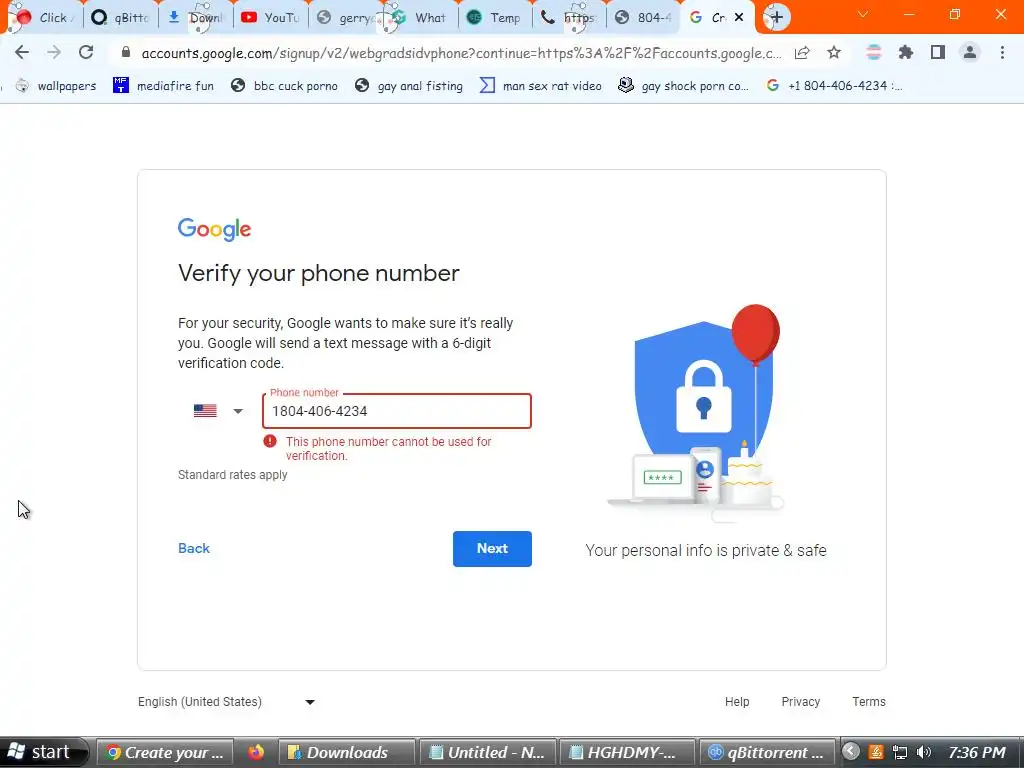The image size is (1024, 768).
Task: Open a new tab with the plus button
Action: pos(776,17)
